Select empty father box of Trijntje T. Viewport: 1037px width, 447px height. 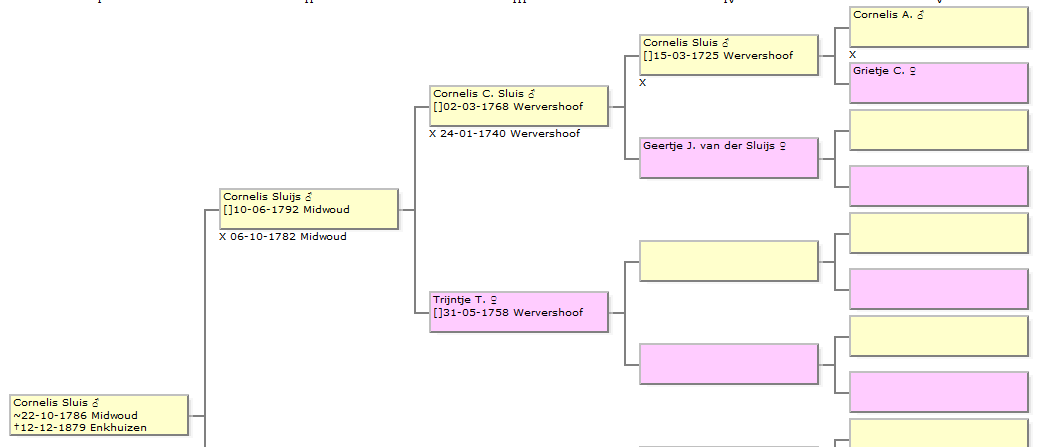point(729,261)
